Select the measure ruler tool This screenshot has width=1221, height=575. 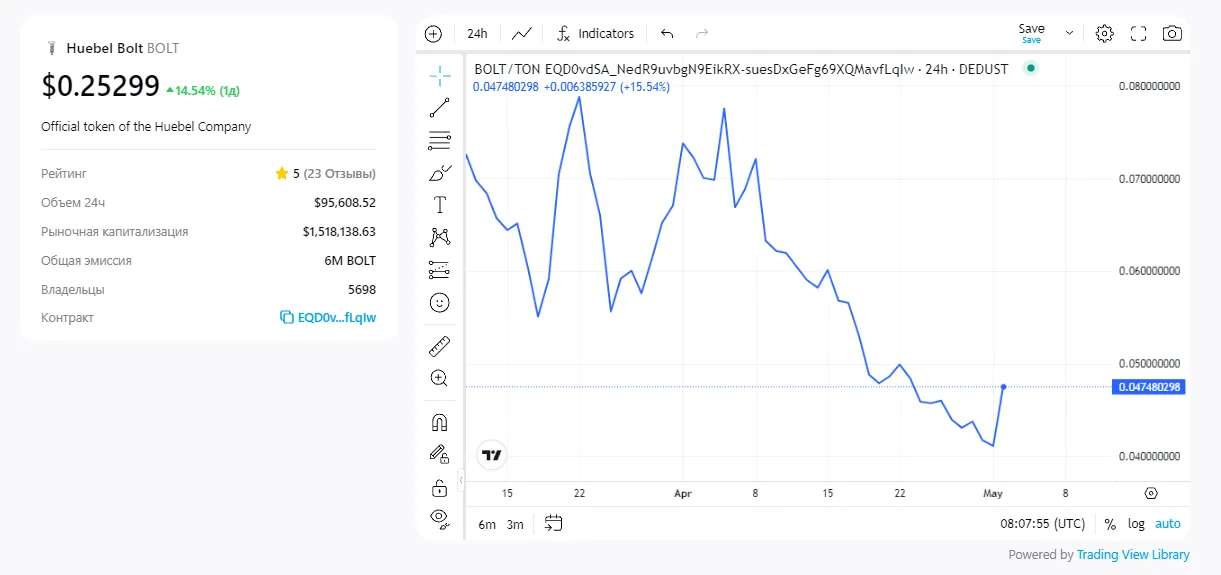pos(439,347)
